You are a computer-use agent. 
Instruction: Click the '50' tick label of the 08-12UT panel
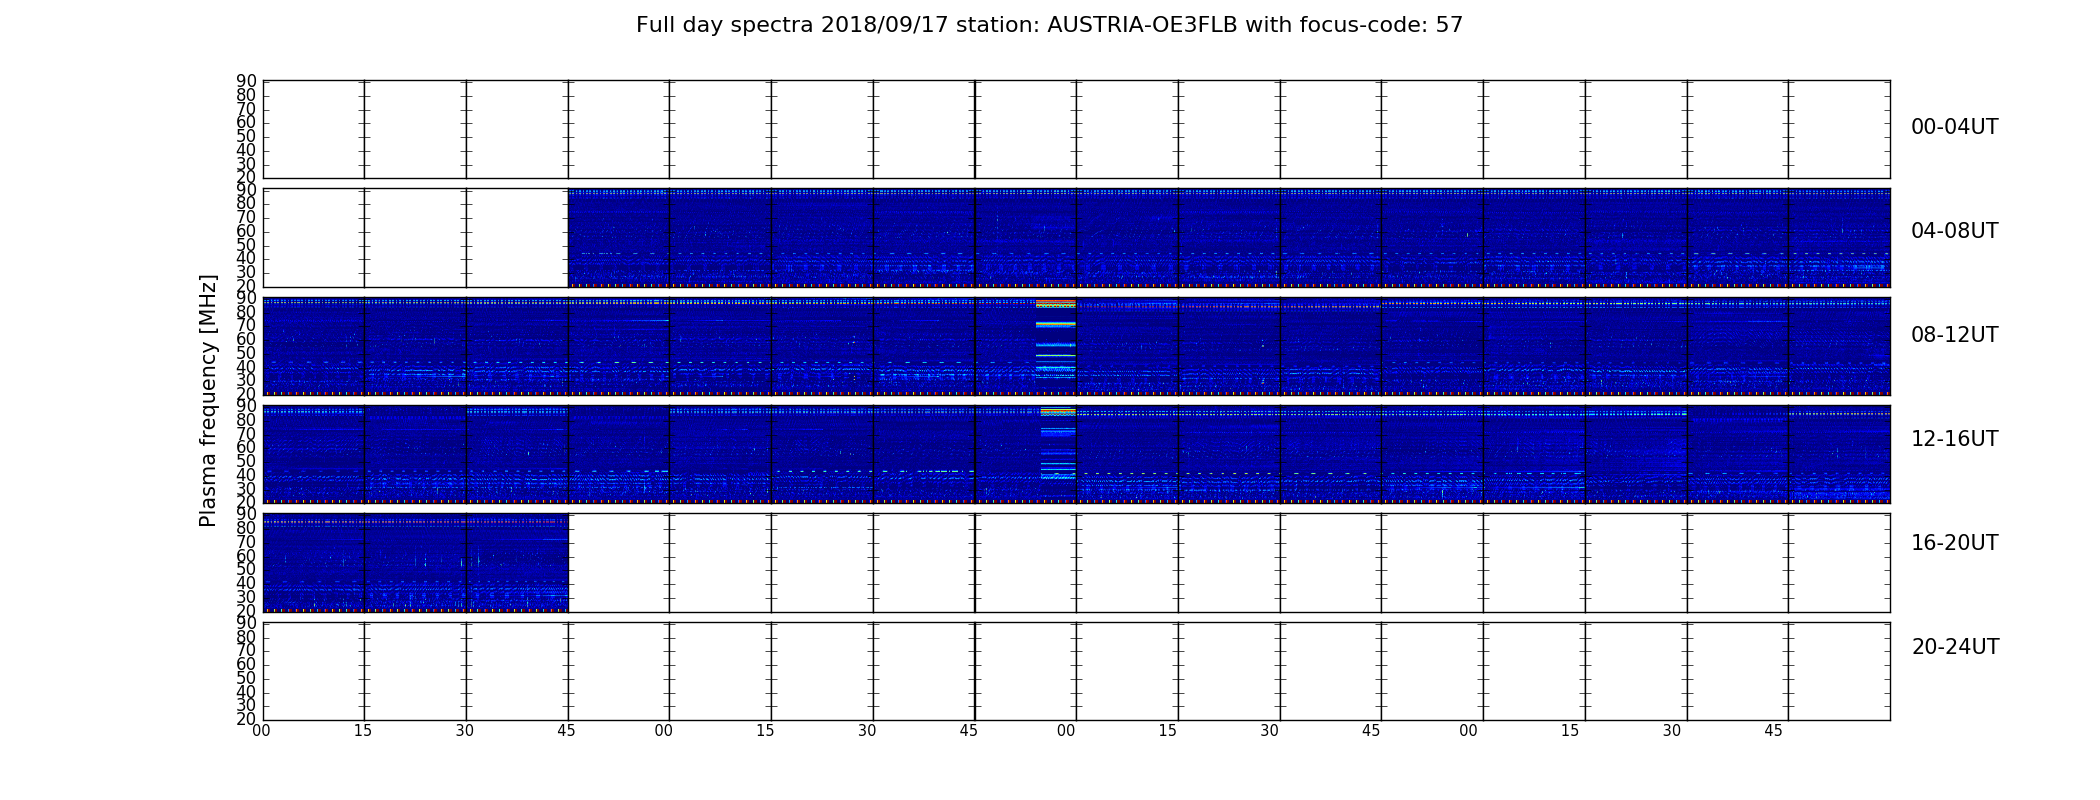pos(246,353)
